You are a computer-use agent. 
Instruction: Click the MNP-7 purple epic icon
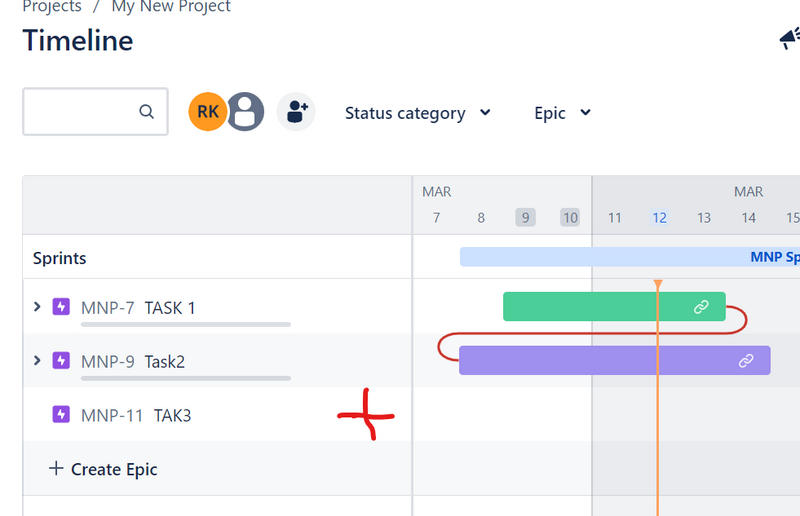coord(61,307)
